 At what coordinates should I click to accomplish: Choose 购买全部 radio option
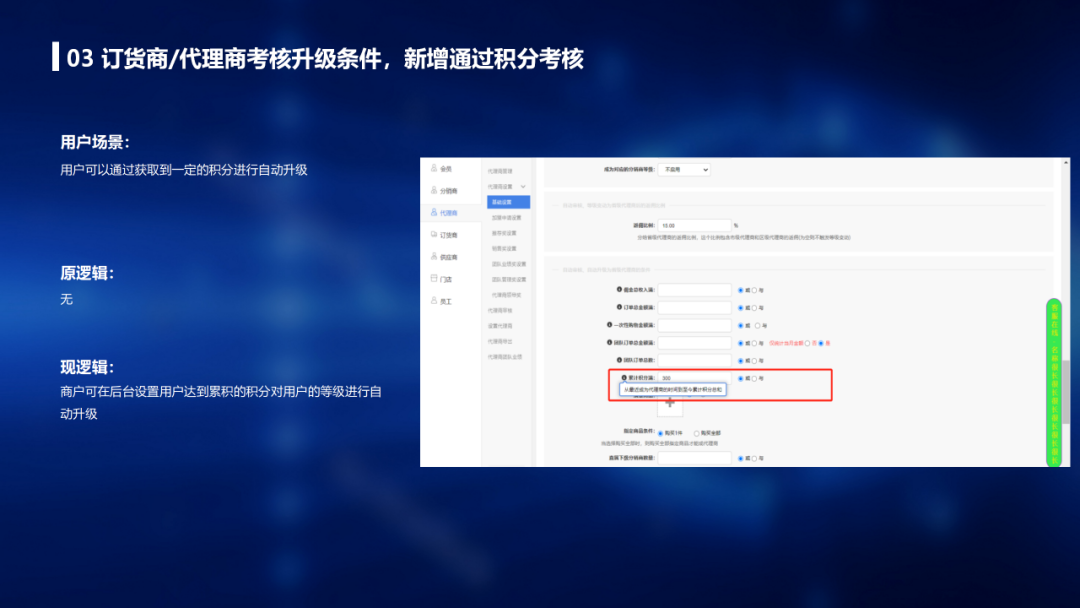tap(697, 433)
